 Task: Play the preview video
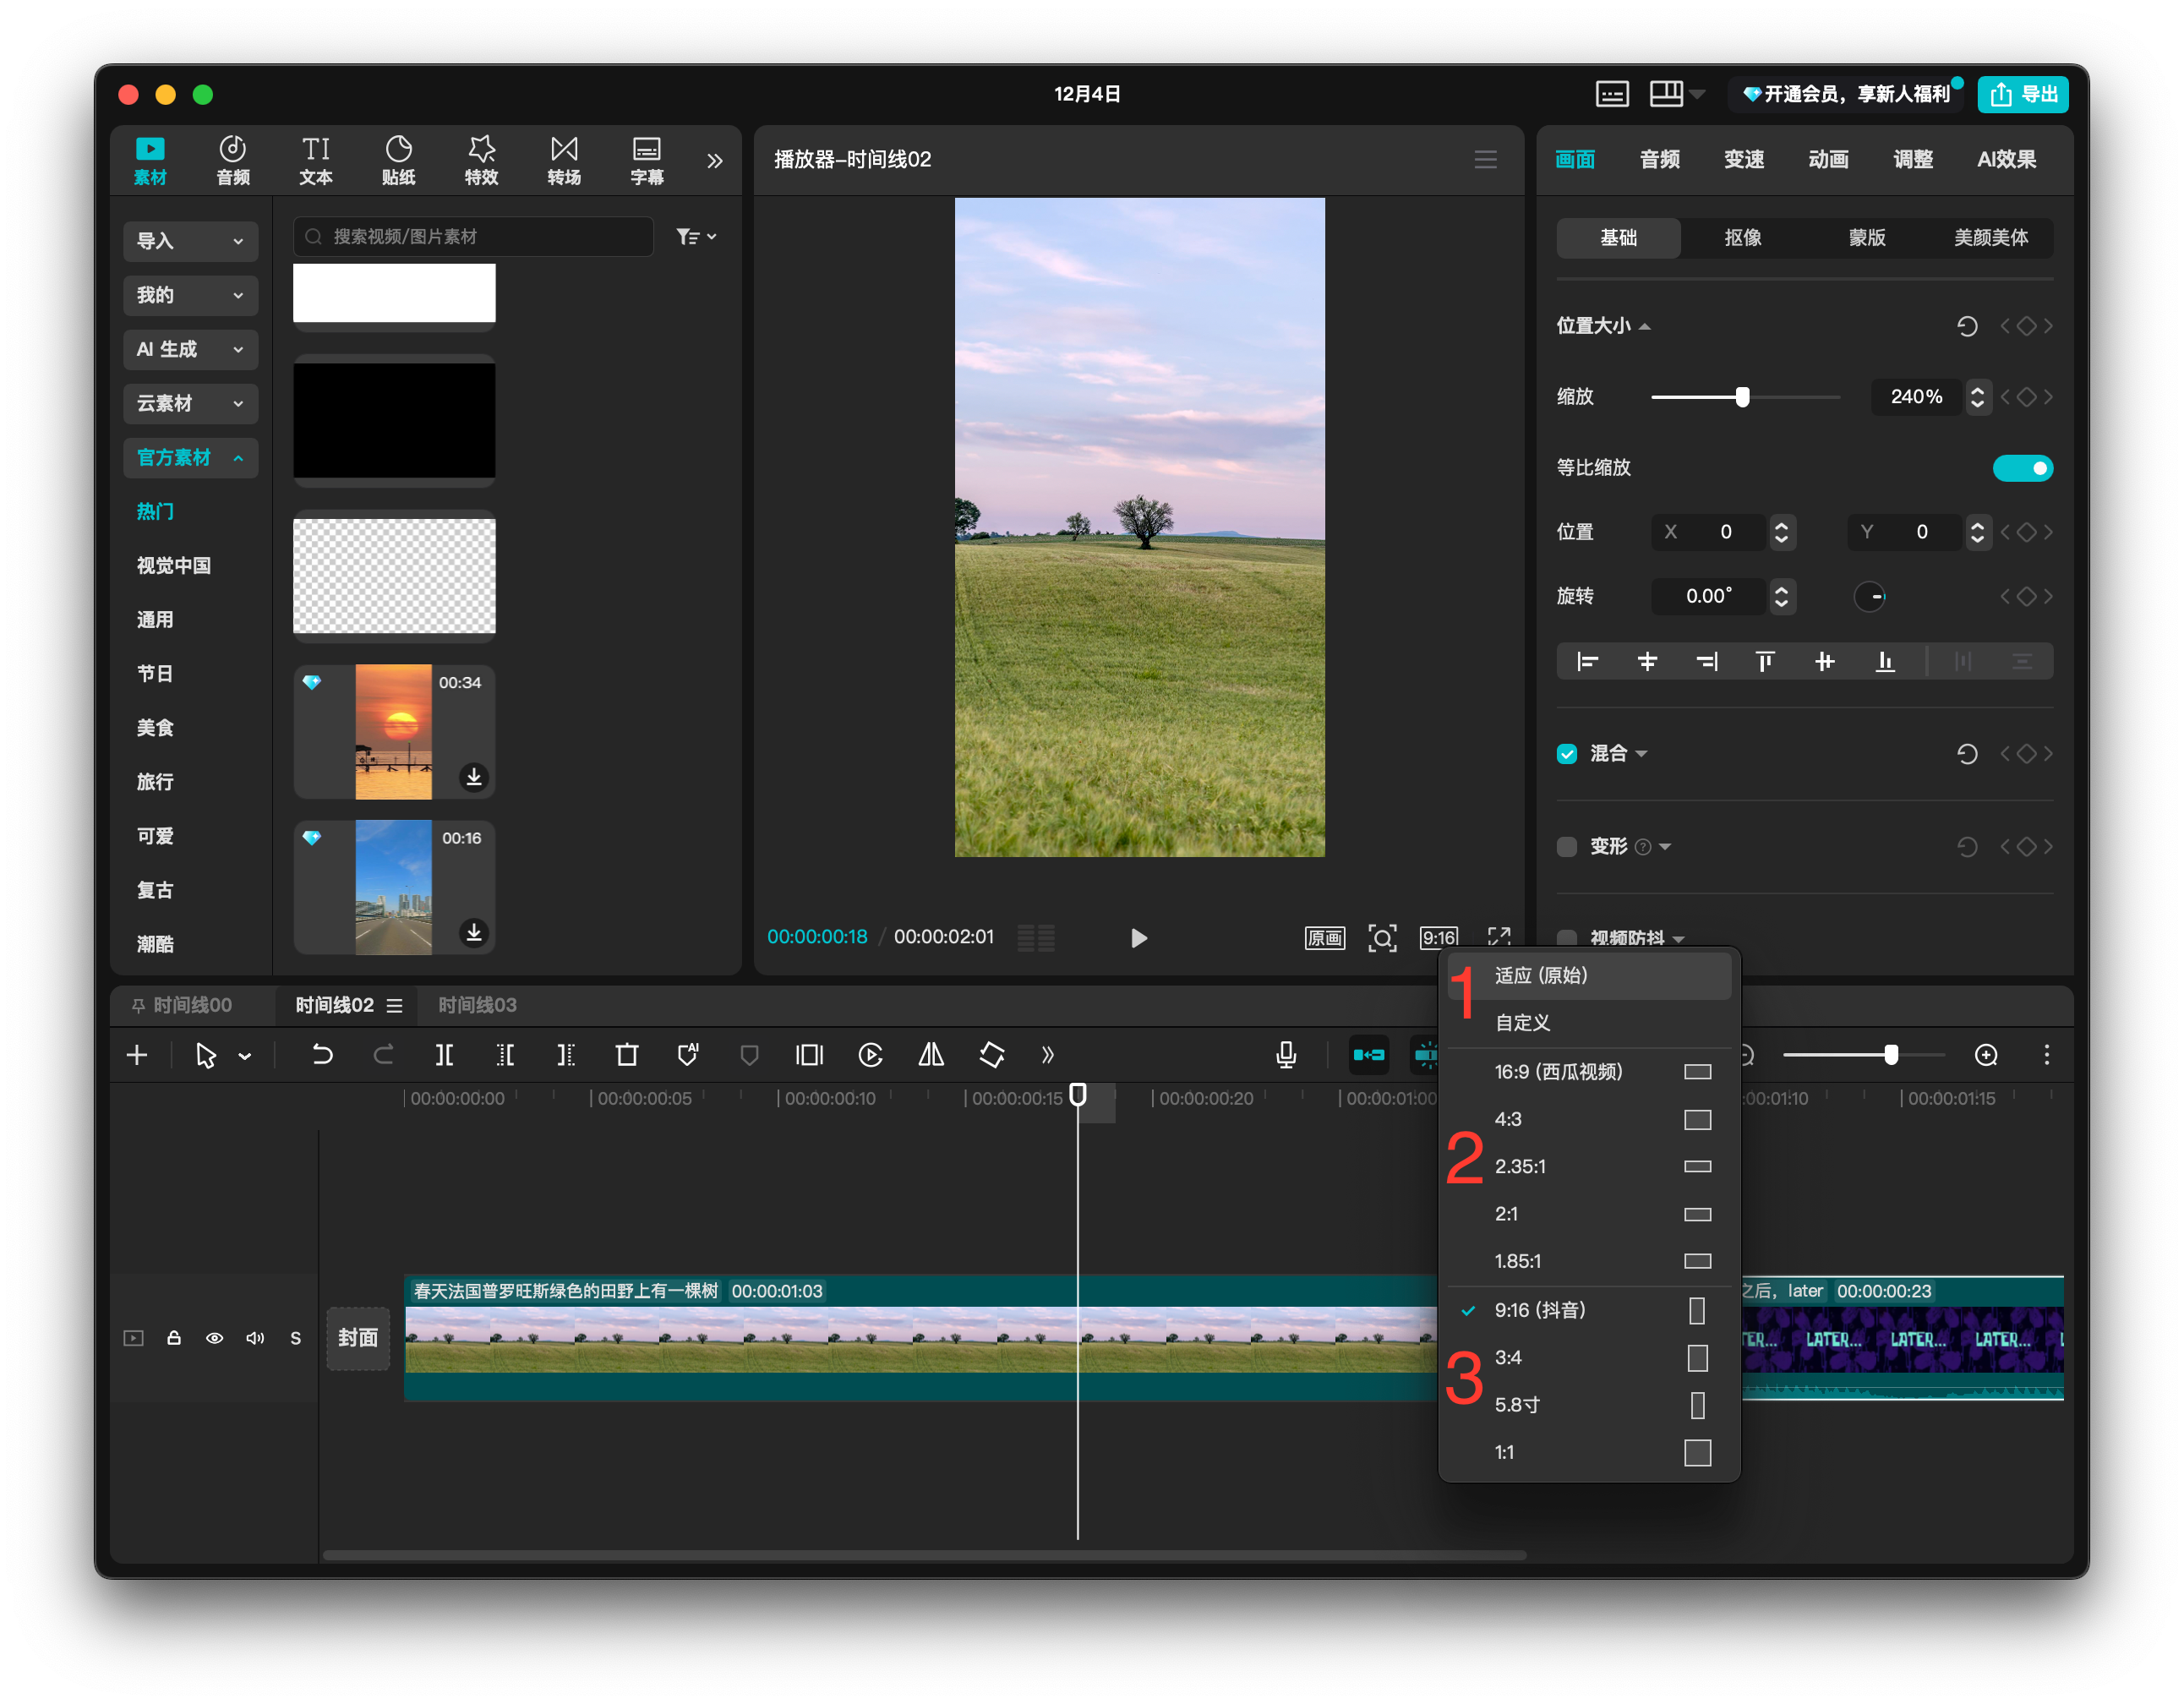click(1138, 938)
